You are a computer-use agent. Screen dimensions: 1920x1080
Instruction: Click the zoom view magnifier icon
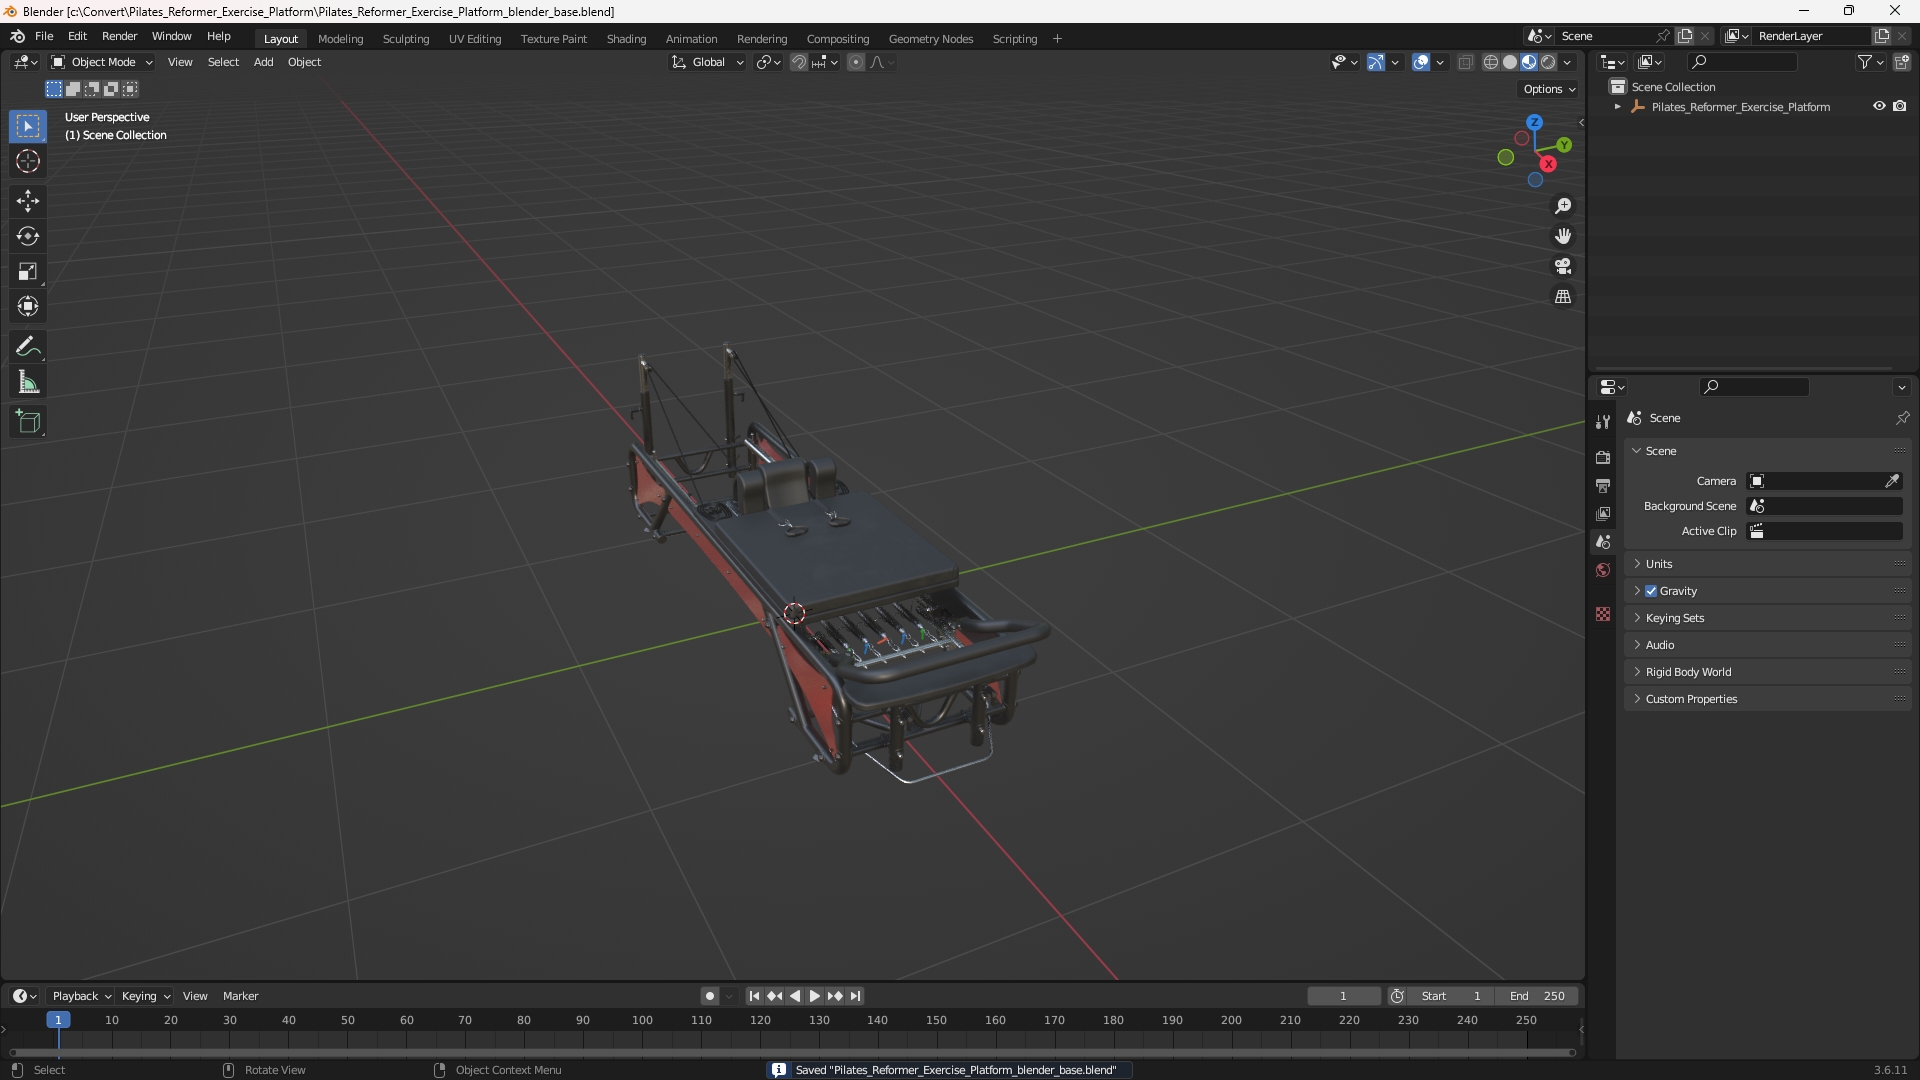pos(1563,206)
